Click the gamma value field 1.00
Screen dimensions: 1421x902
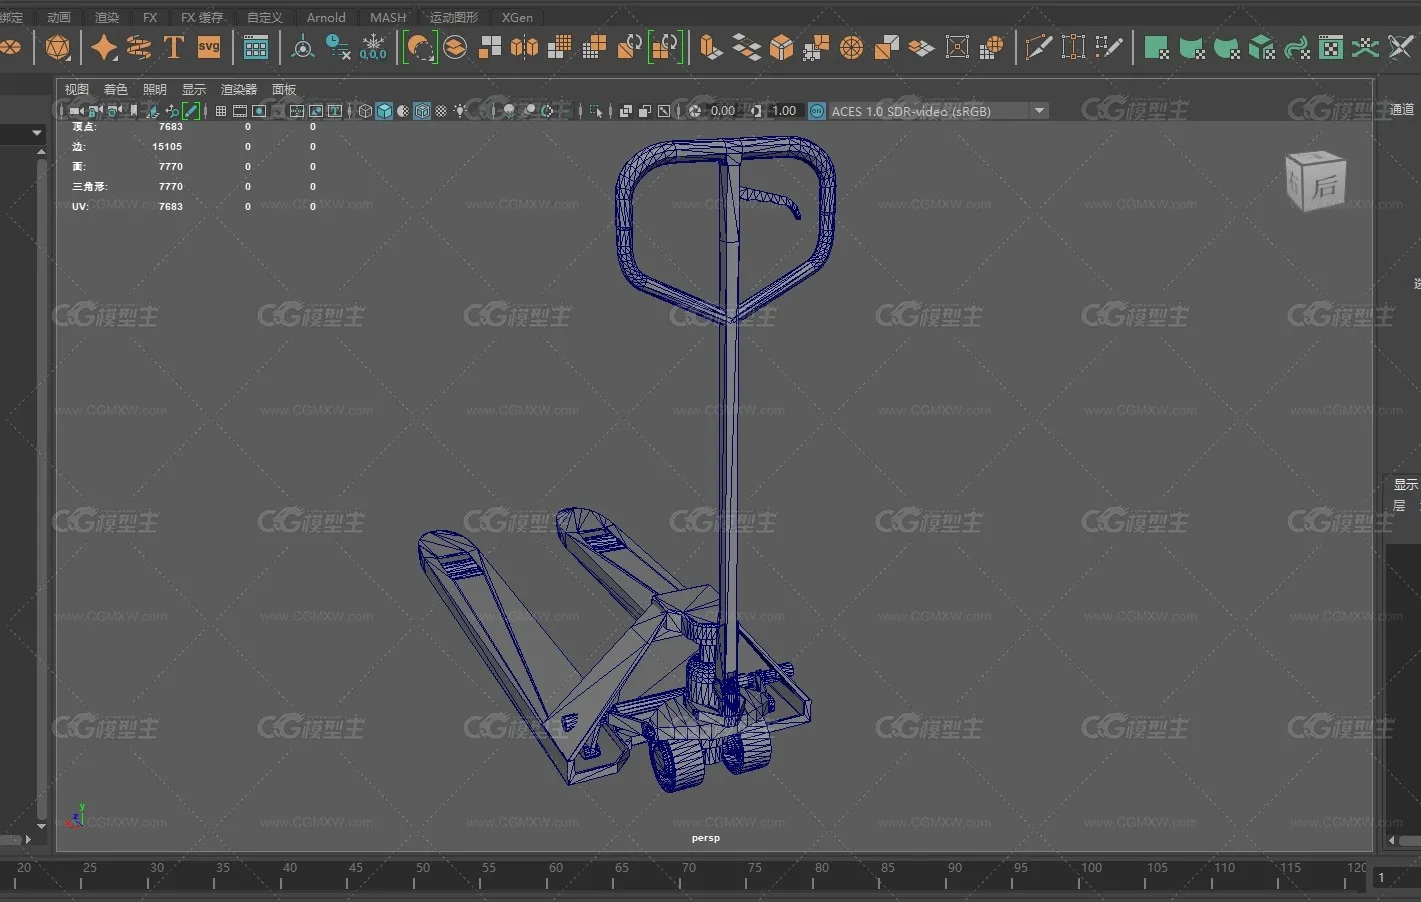click(x=784, y=111)
